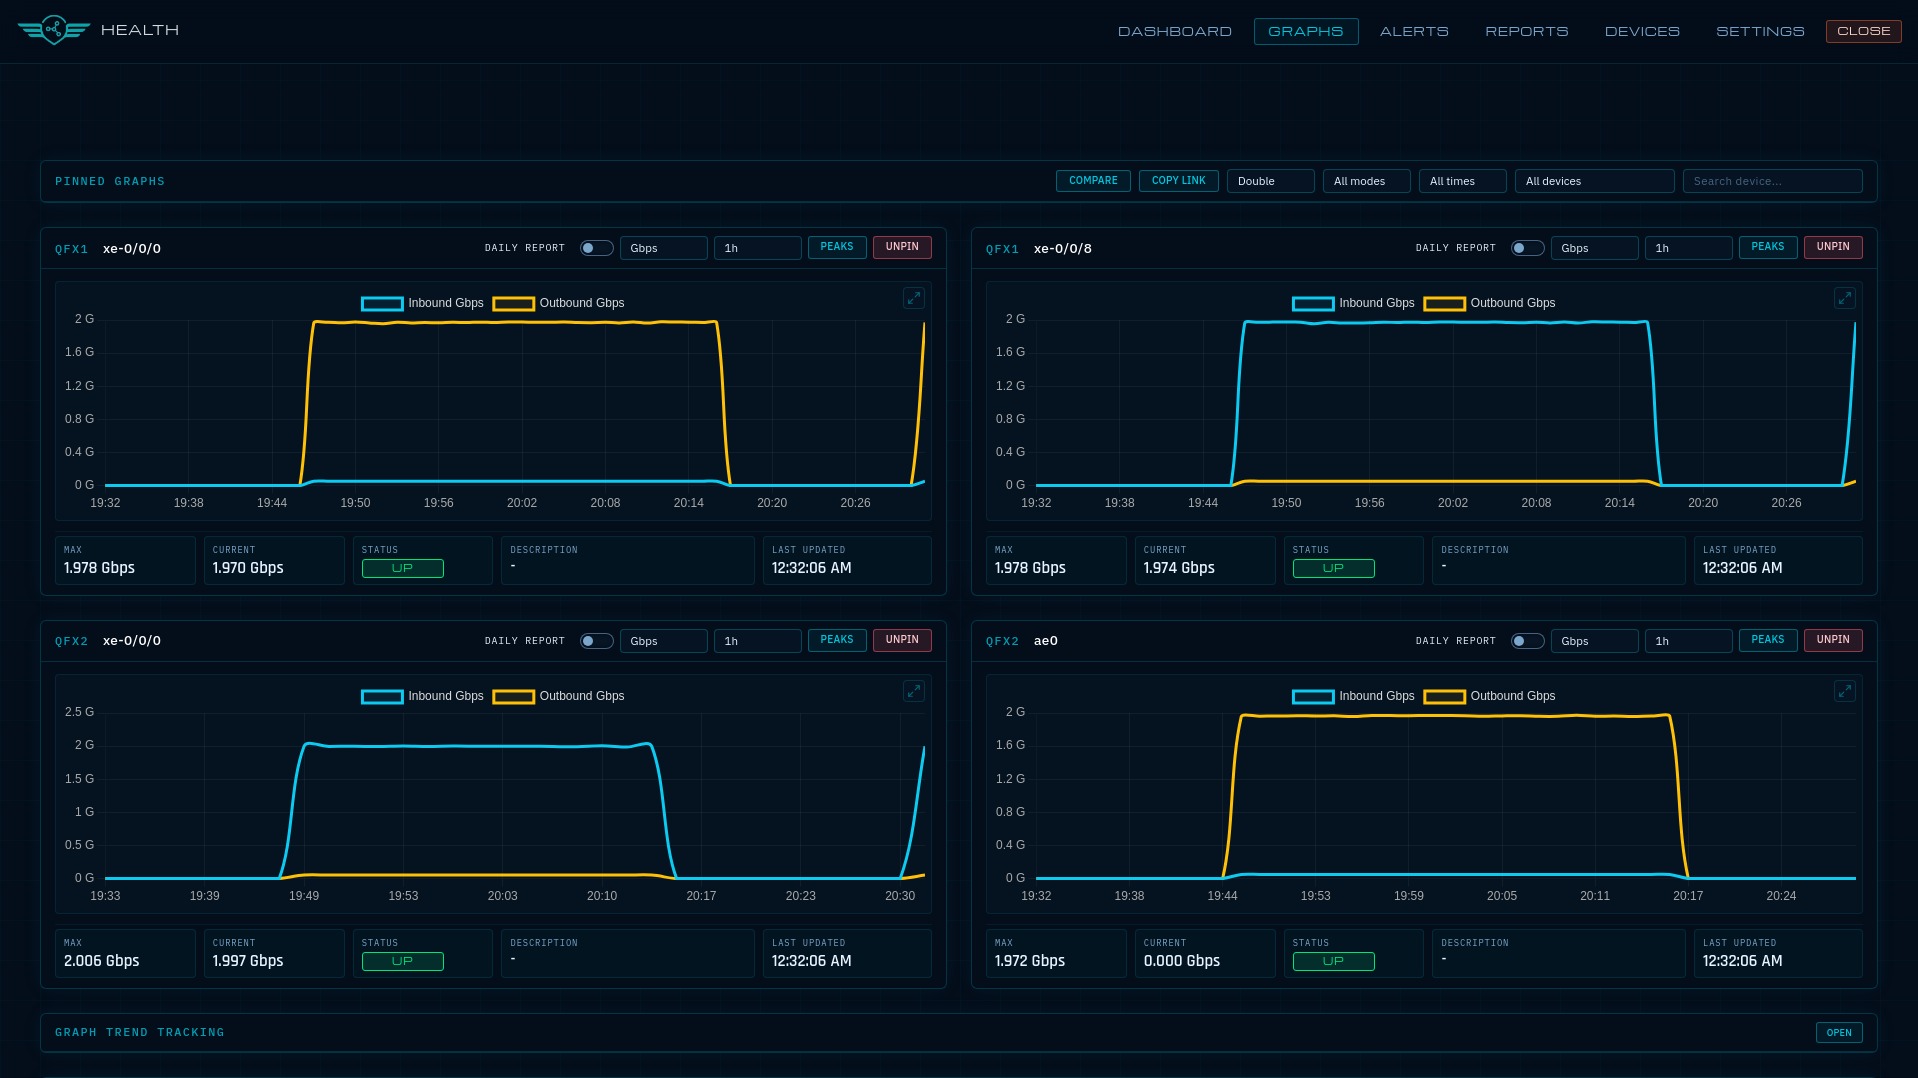1918x1078 pixels.
Task: Show Peaks for QFX2 xe-0/0/0
Action: (x=837, y=640)
